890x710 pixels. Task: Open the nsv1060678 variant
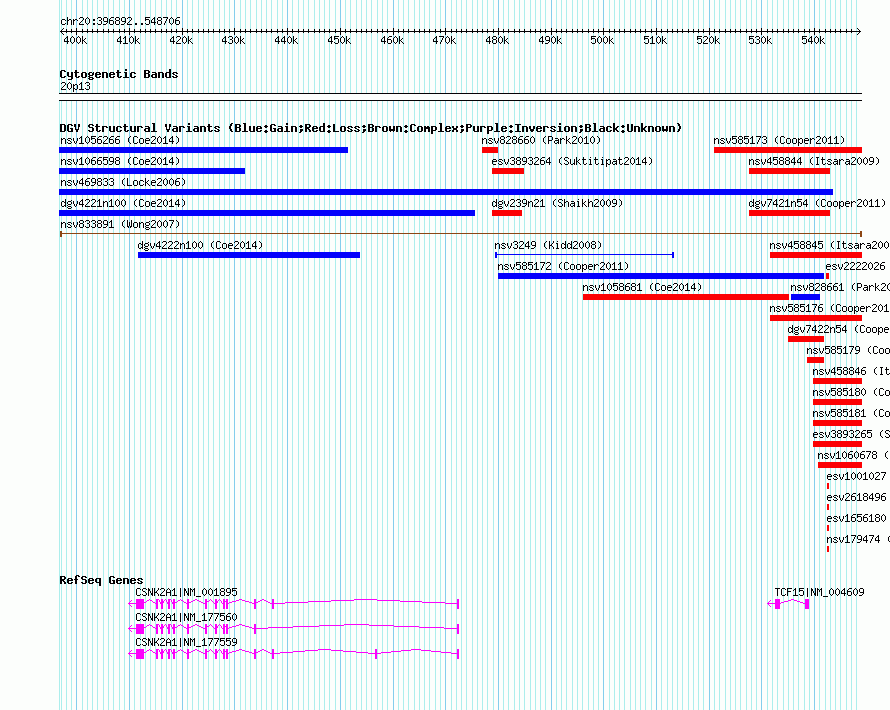pos(840,465)
